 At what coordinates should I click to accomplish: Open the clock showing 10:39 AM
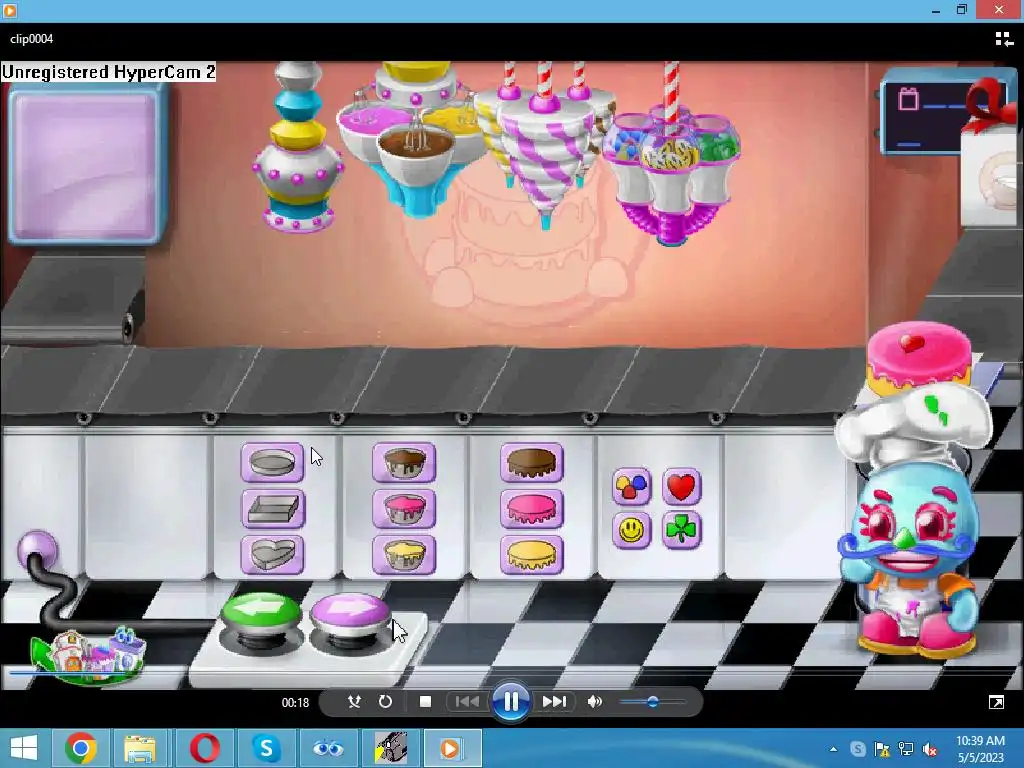pyautogui.click(x=980, y=749)
